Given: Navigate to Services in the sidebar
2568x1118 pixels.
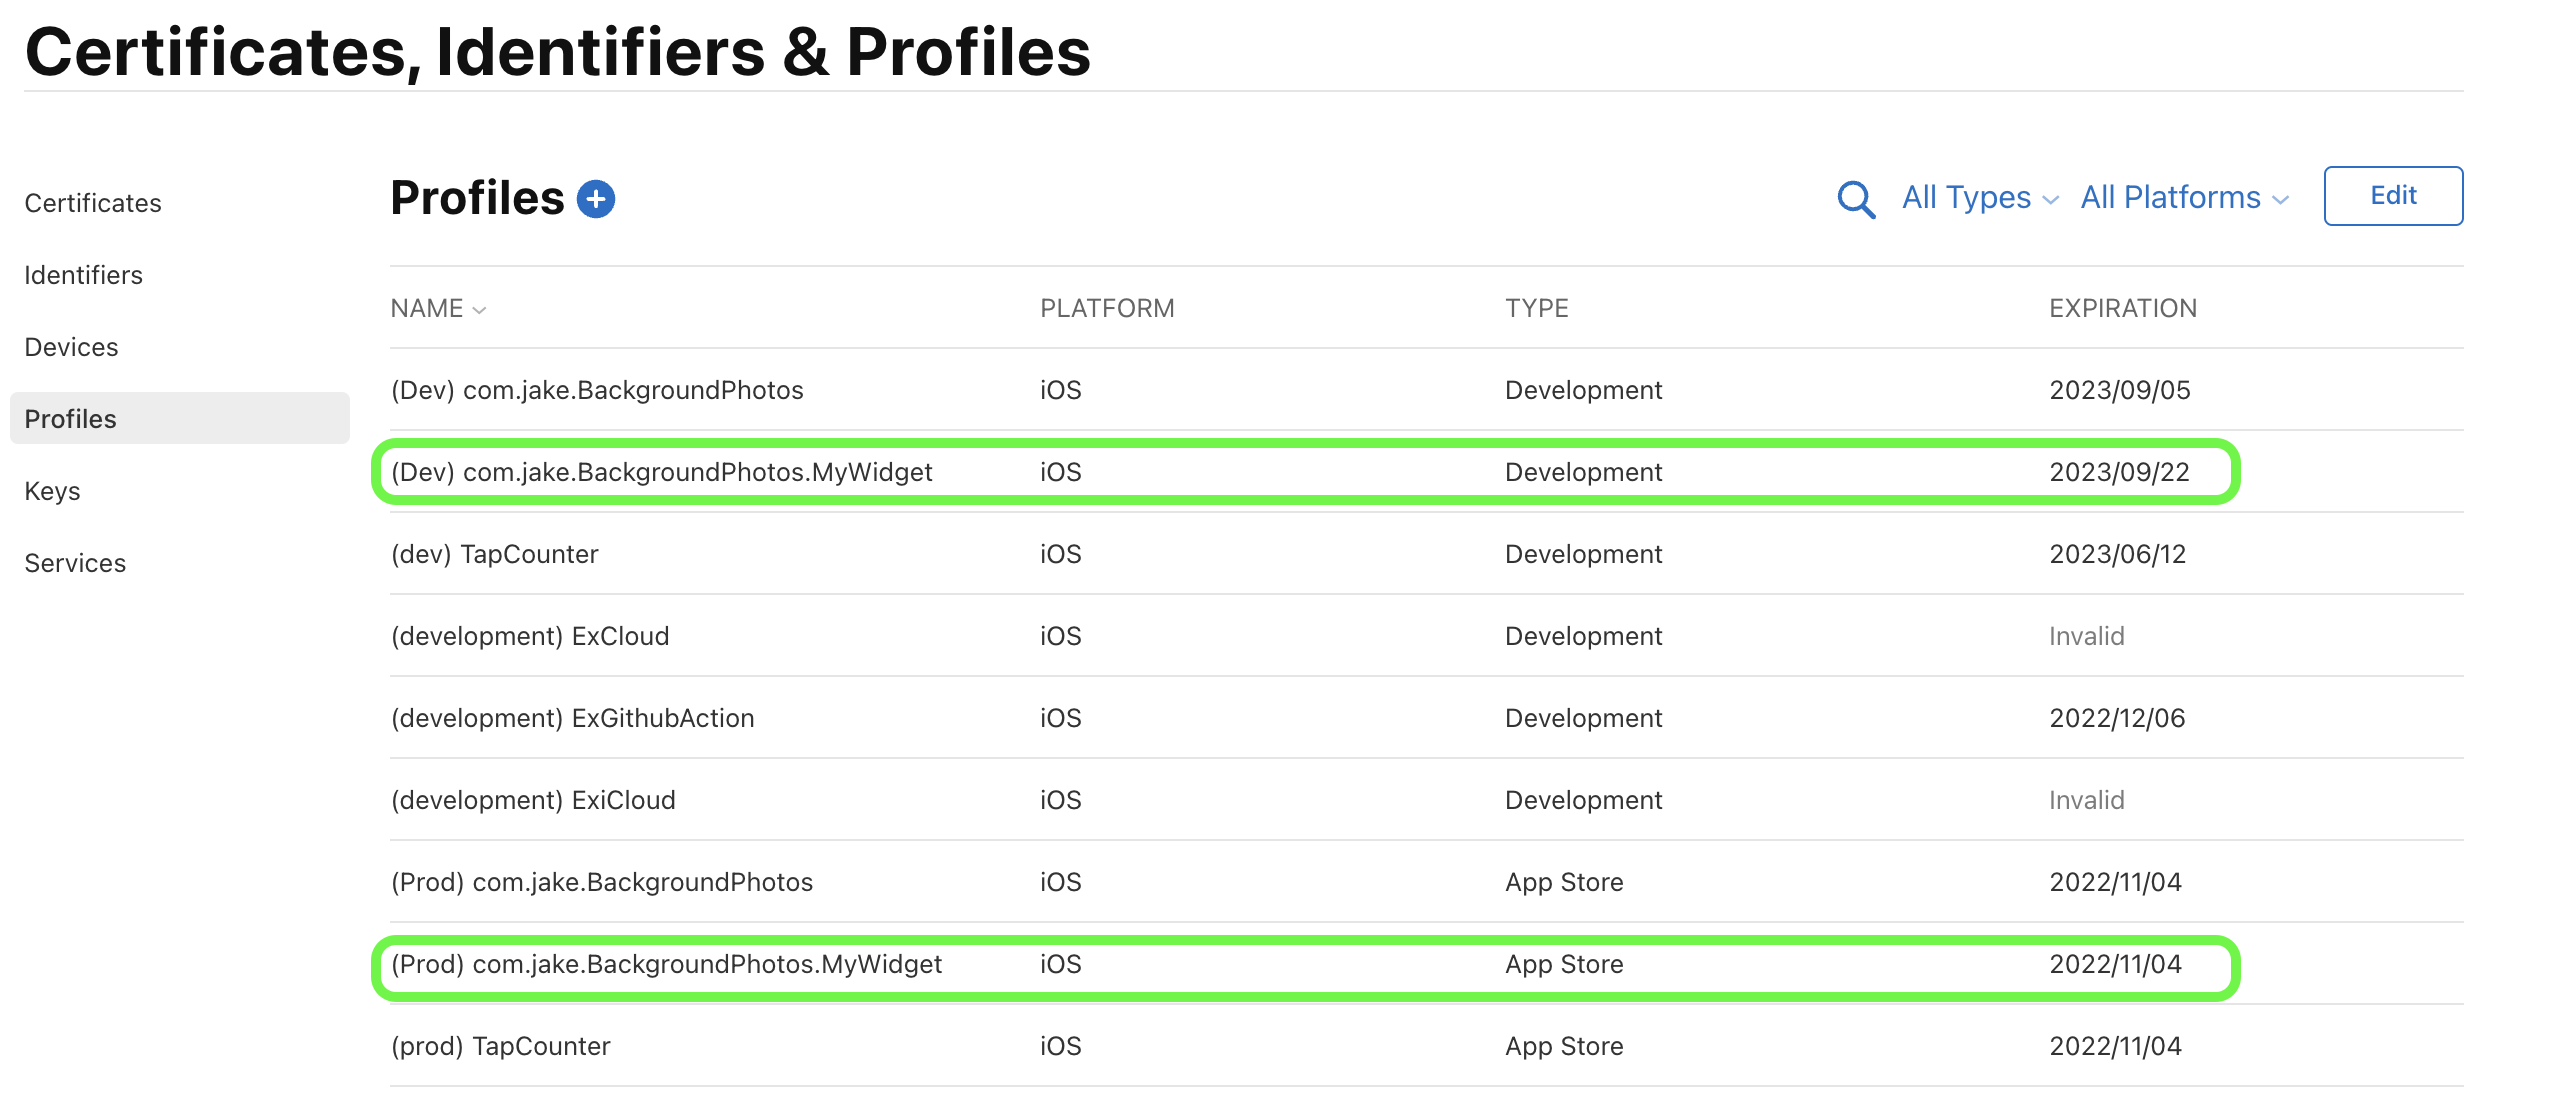Looking at the screenshot, I should pos(75,563).
